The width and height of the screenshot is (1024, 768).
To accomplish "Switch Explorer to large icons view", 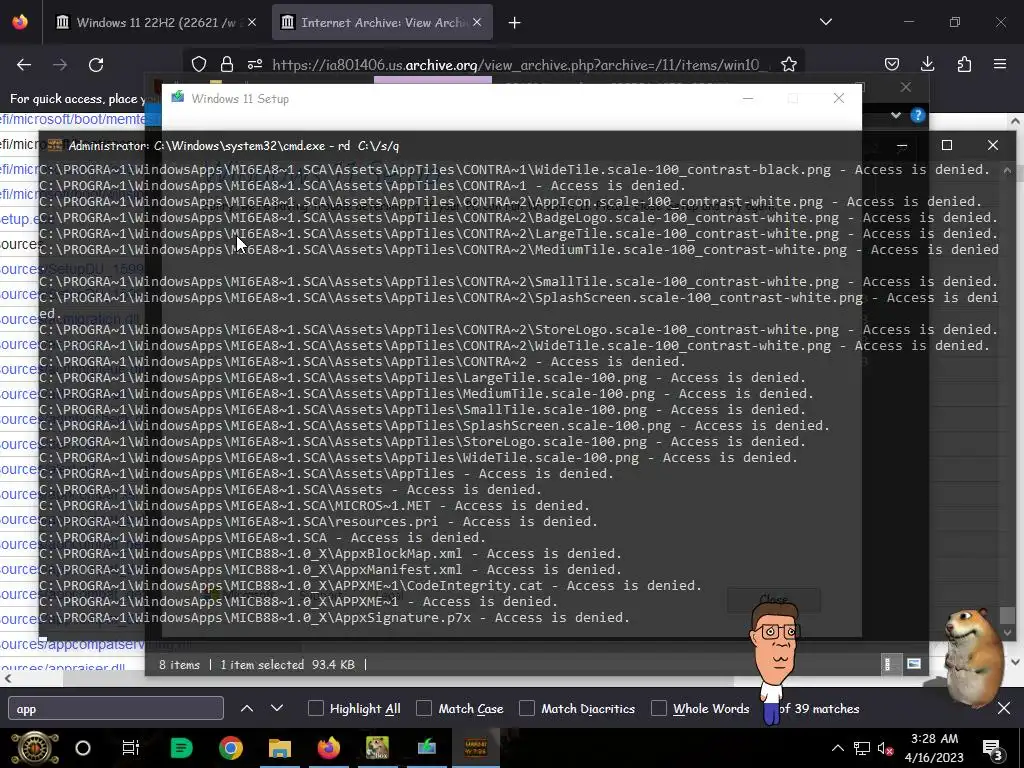I will 914,664.
